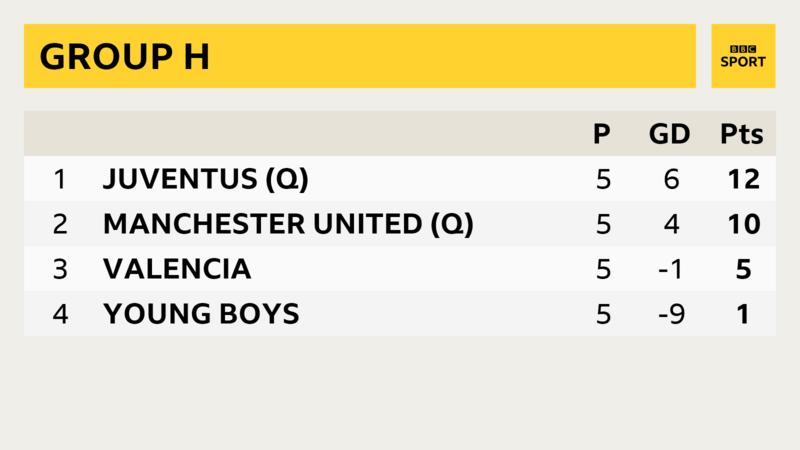The image size is (800, 450).
Task: Click Juventus points value 12
Action: [744, 179]
